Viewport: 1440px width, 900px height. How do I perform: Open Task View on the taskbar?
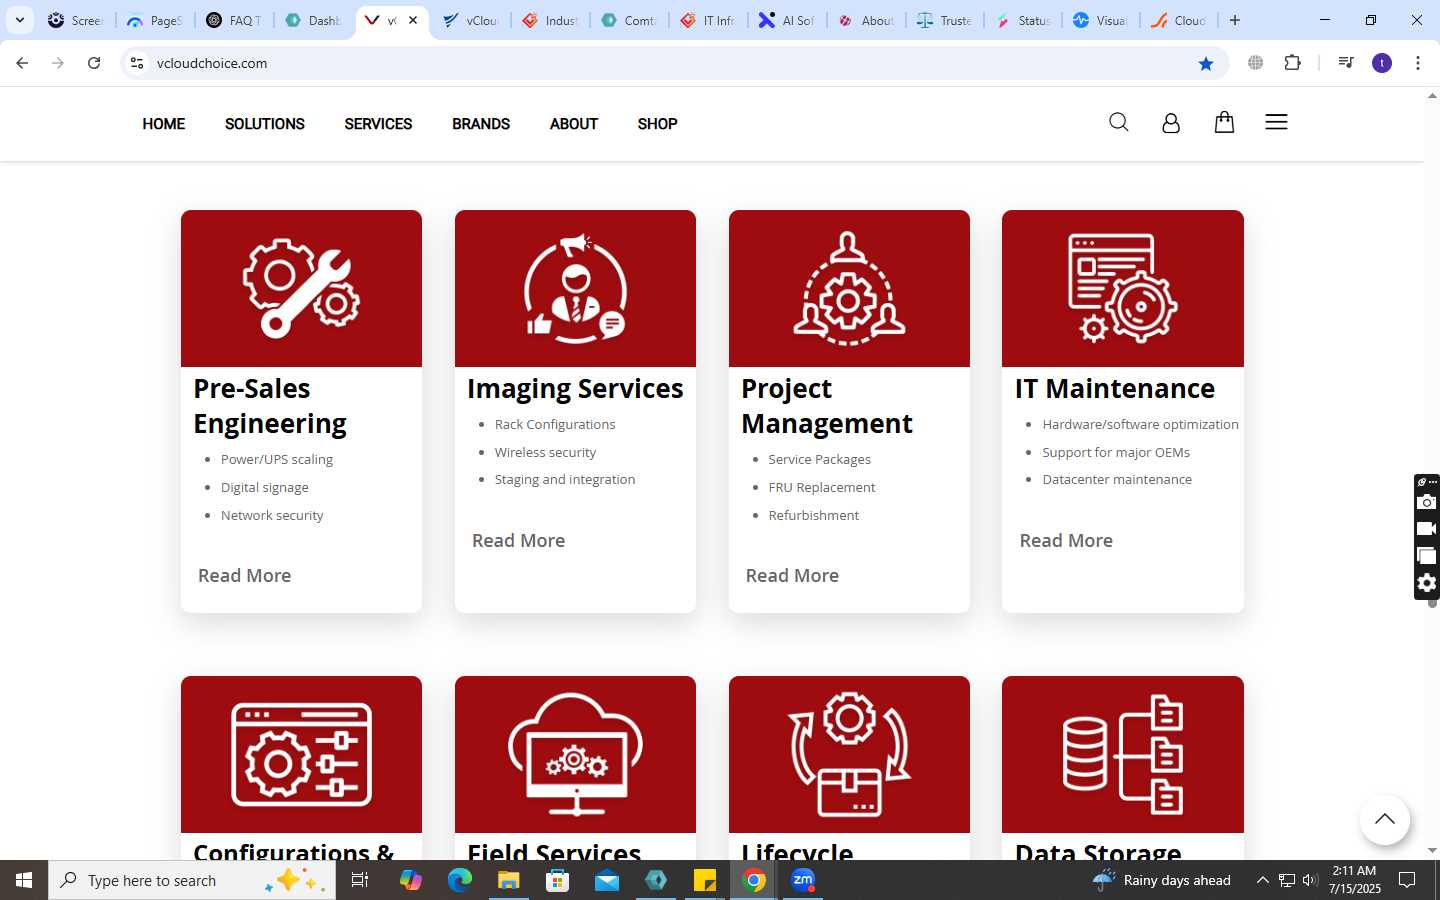pyautogui.click(x=360, y=880)
